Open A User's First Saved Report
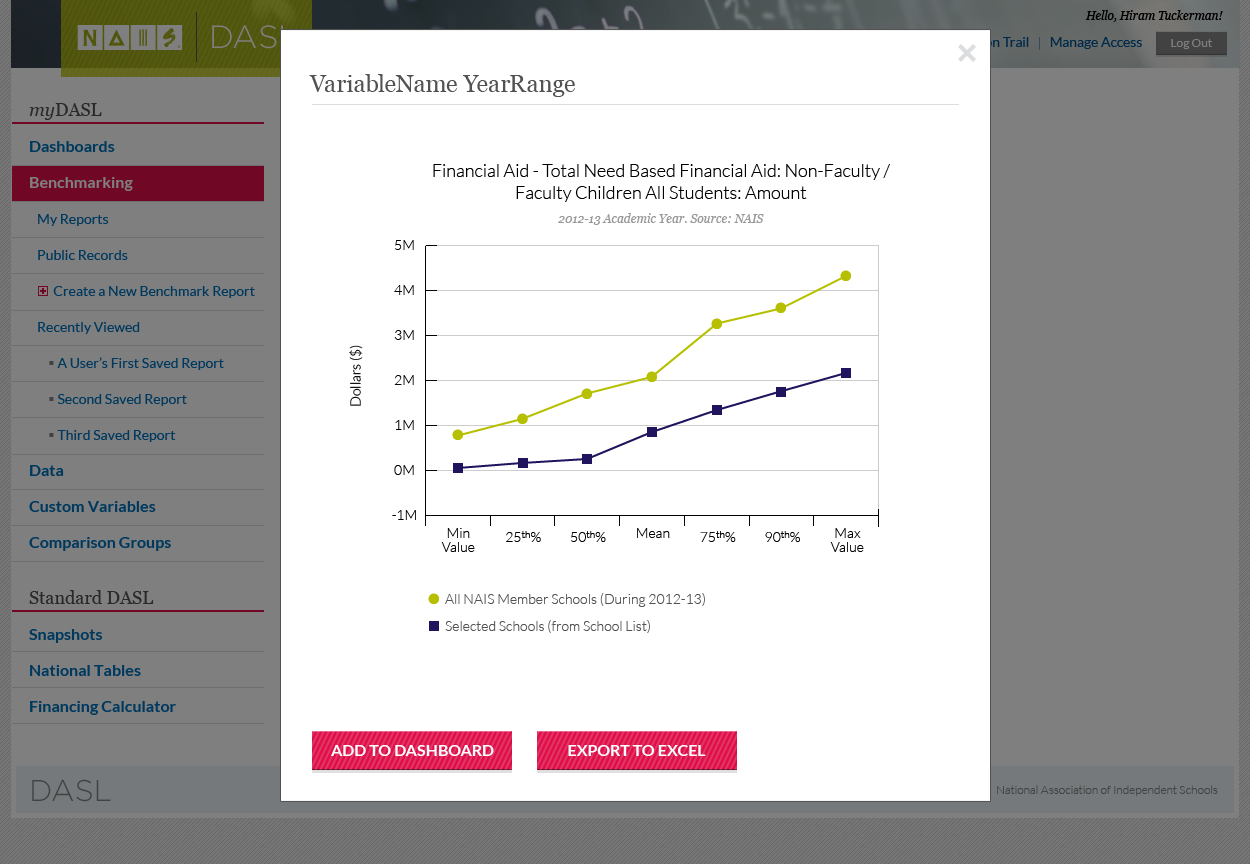The height and width of the screenshot is (864, 1250). point(140,363)
